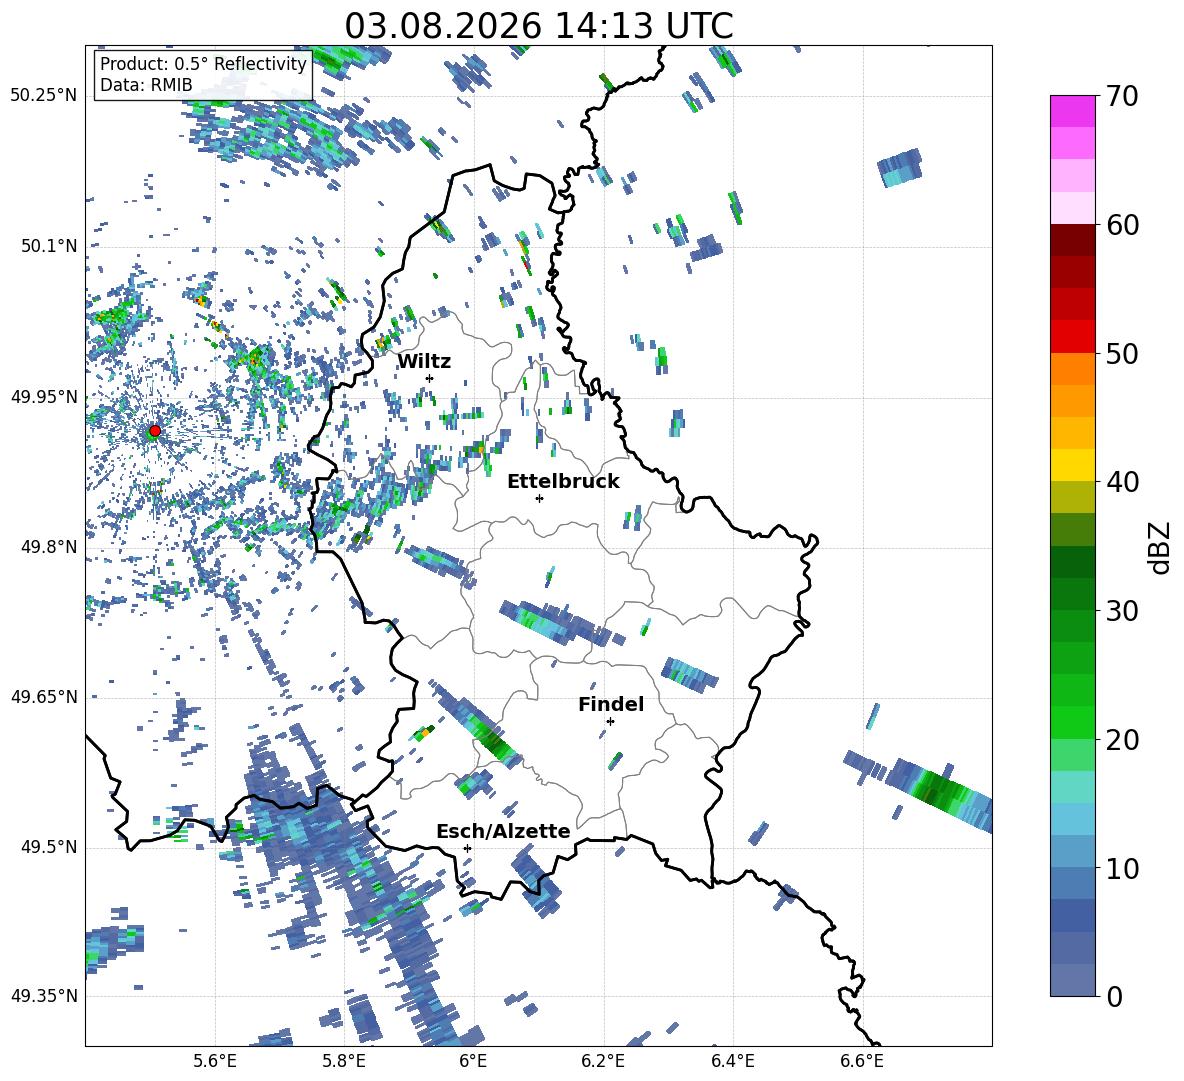Select the Ettelbruck city label

[563, 482]
